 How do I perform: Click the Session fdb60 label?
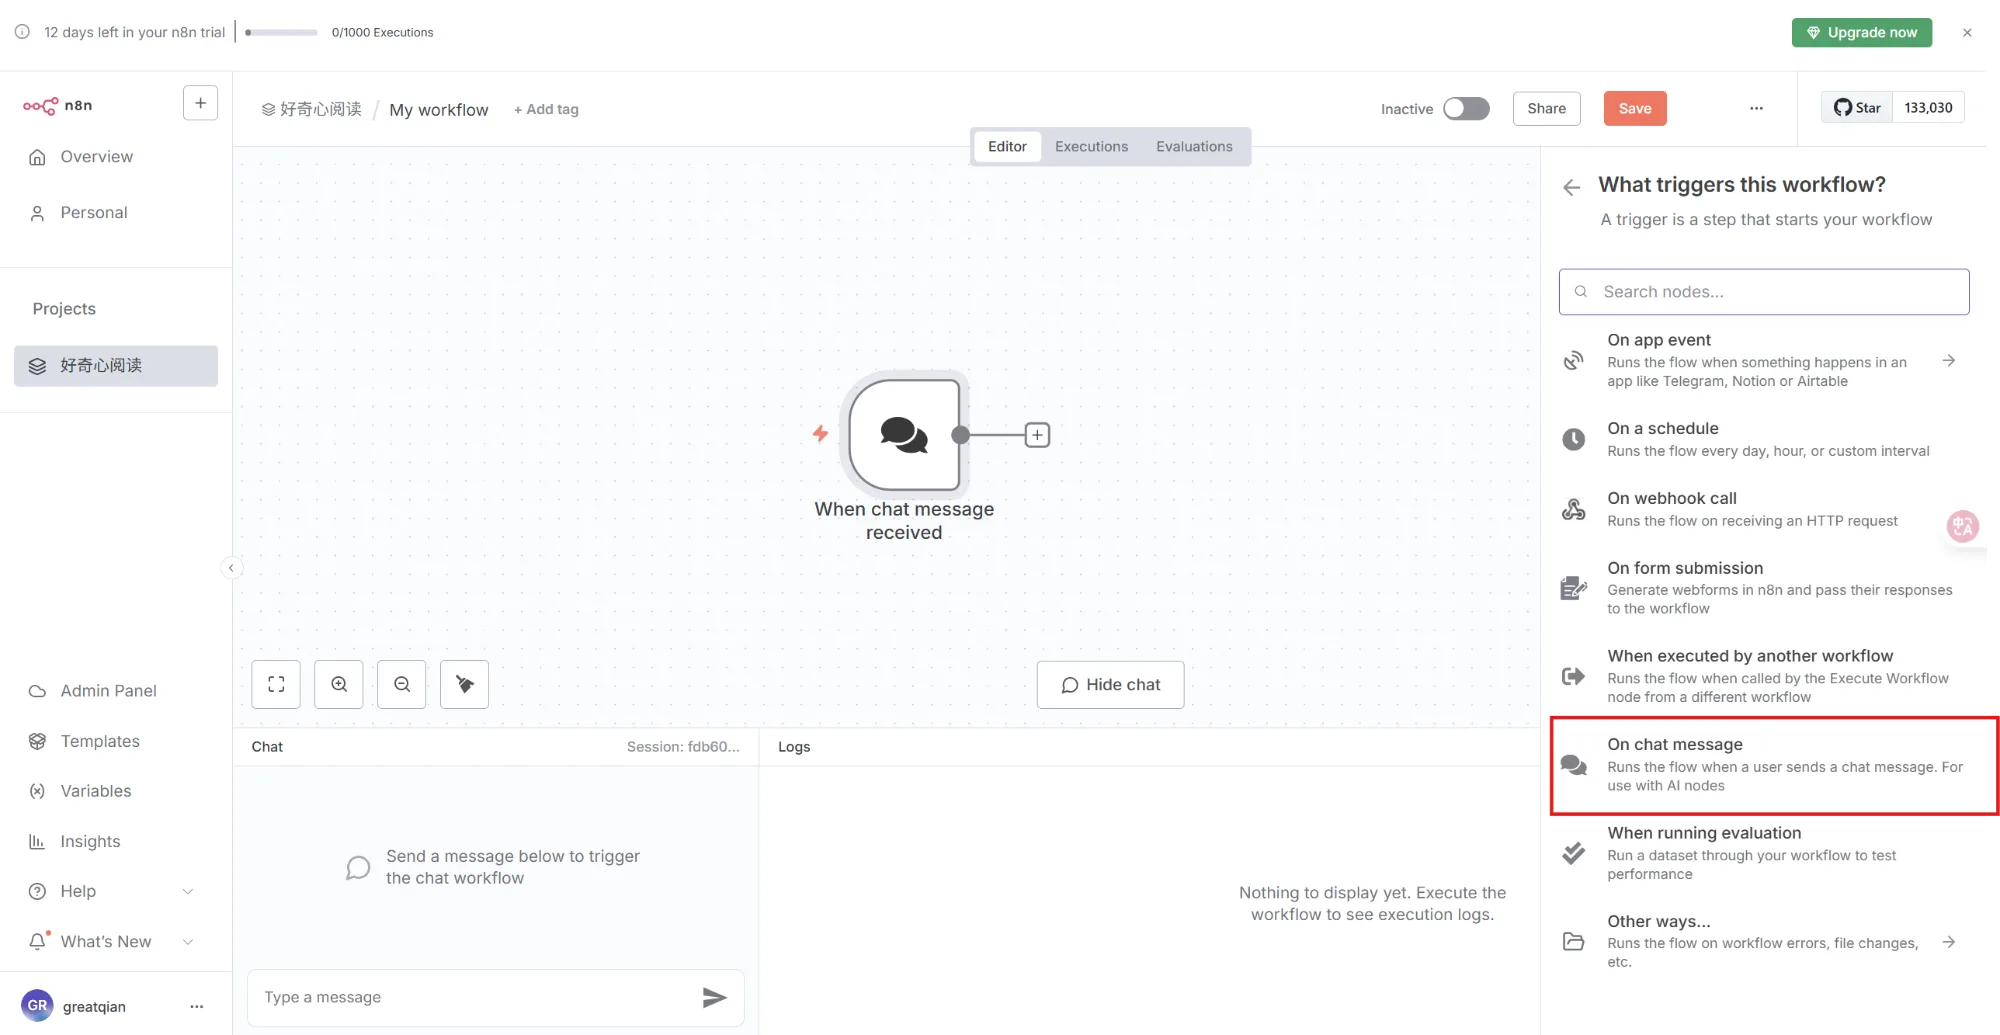[683, 747]
